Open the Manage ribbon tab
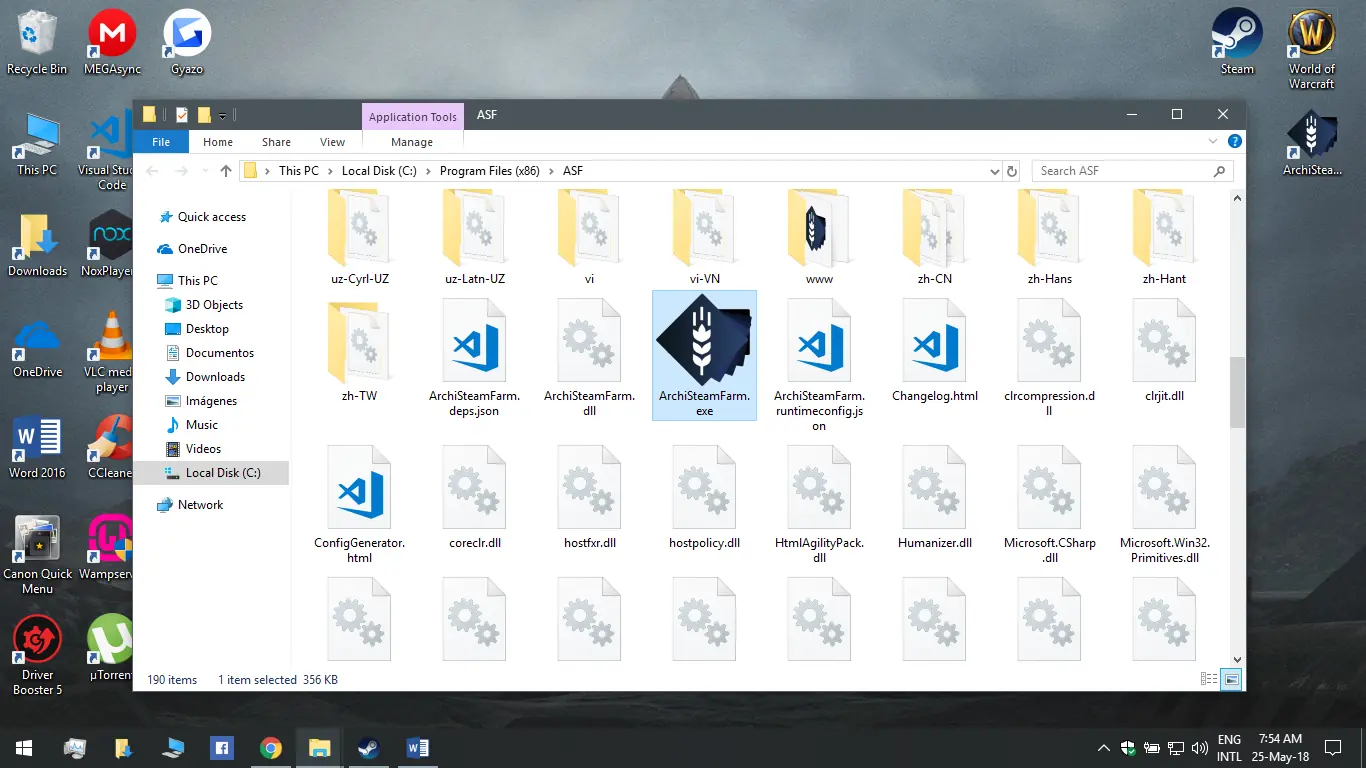Image resolution: width=1366 pixels, height=768 pixels. click(x=412, y=142)
